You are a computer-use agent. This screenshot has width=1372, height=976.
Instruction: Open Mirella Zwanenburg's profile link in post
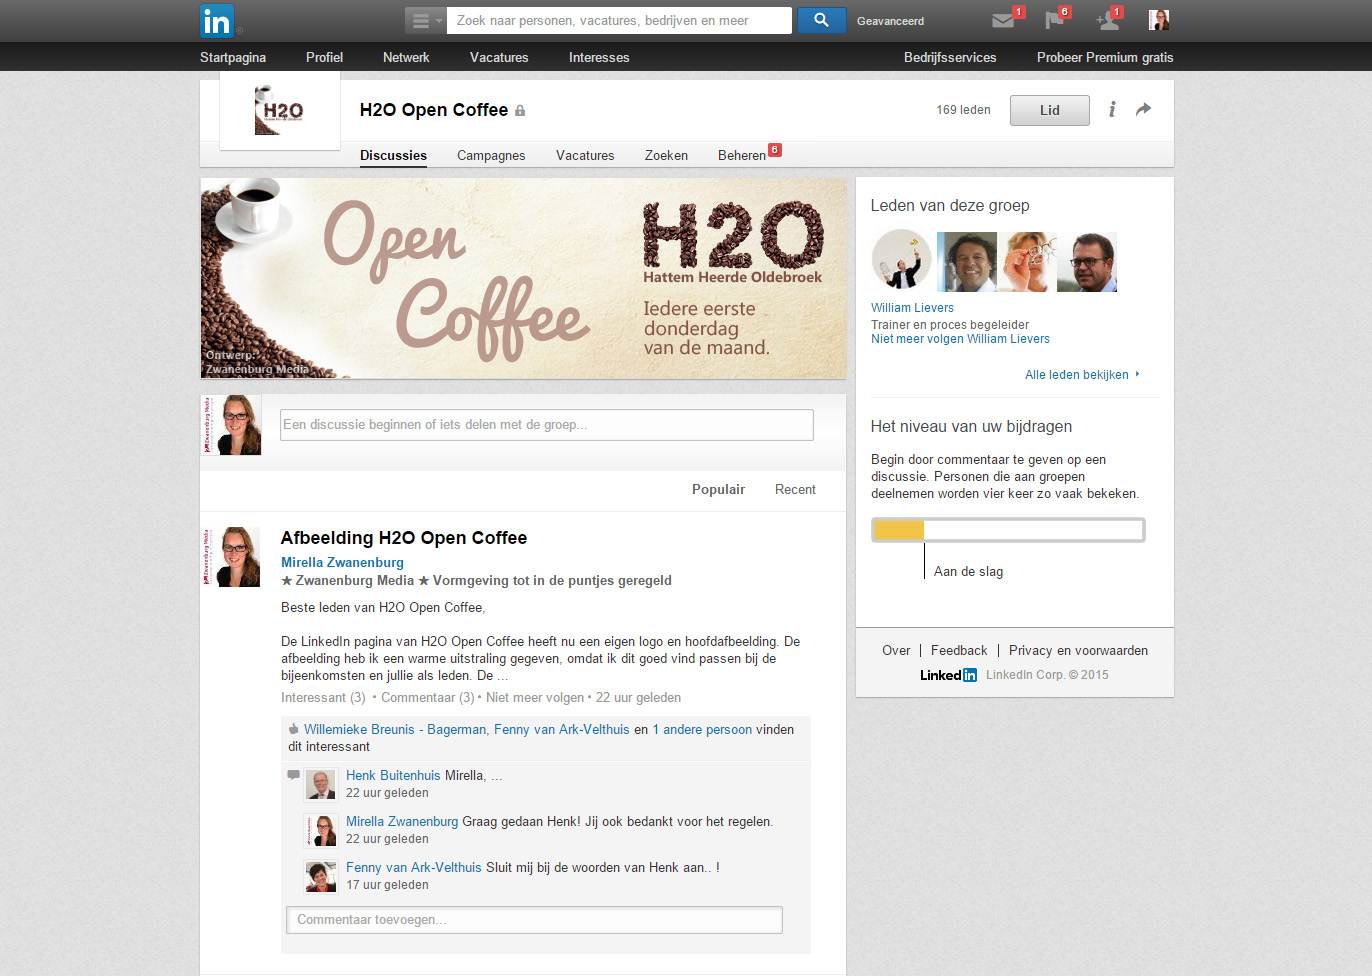coord(342,563)
